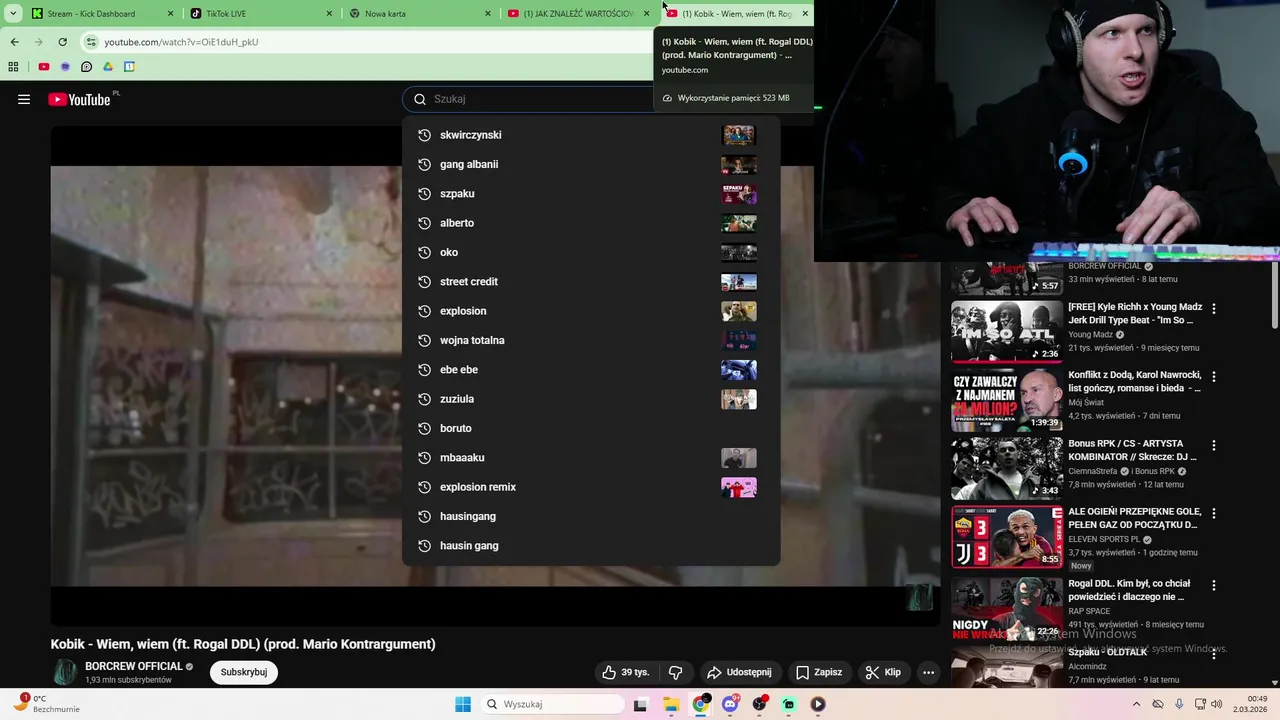Open options menu for Kyle Richh type beat video
The width and height of the screenshot is (1280, 720).
(x=1214, y=309)
